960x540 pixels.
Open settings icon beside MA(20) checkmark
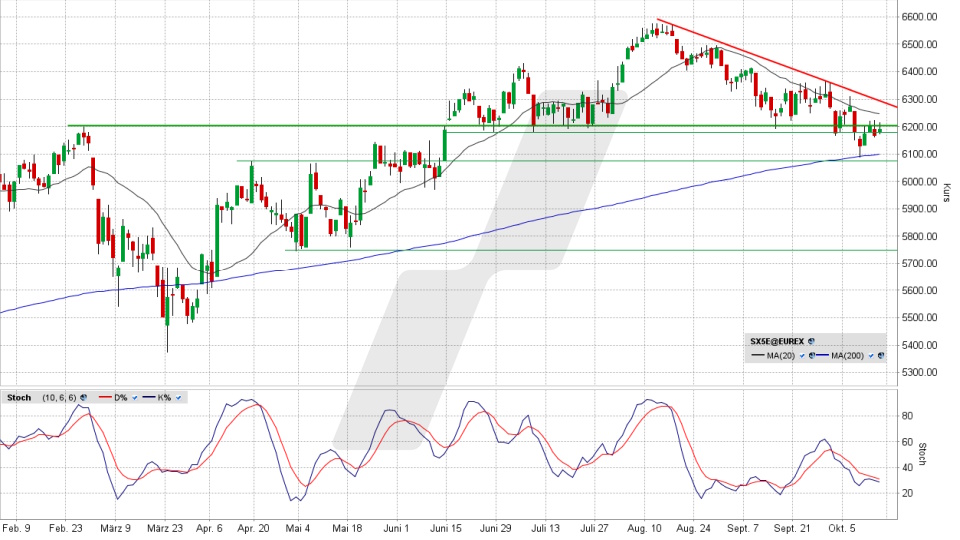click(812, 355)
